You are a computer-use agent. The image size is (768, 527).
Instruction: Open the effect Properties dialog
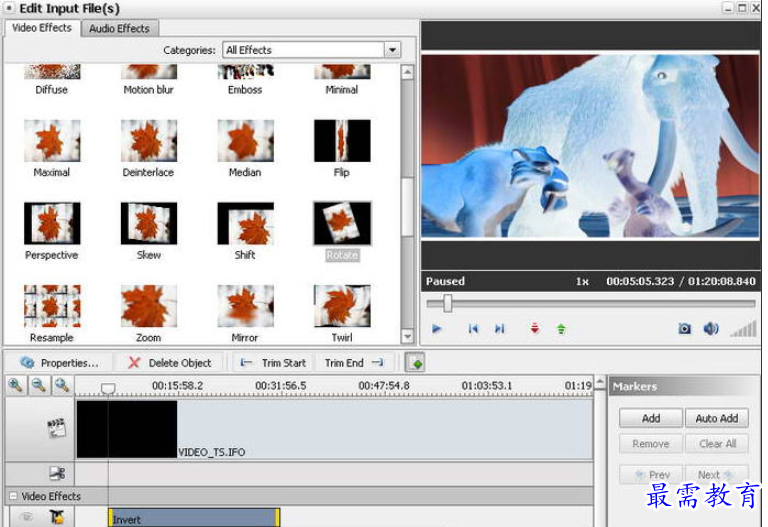click(x=59, y=363)
